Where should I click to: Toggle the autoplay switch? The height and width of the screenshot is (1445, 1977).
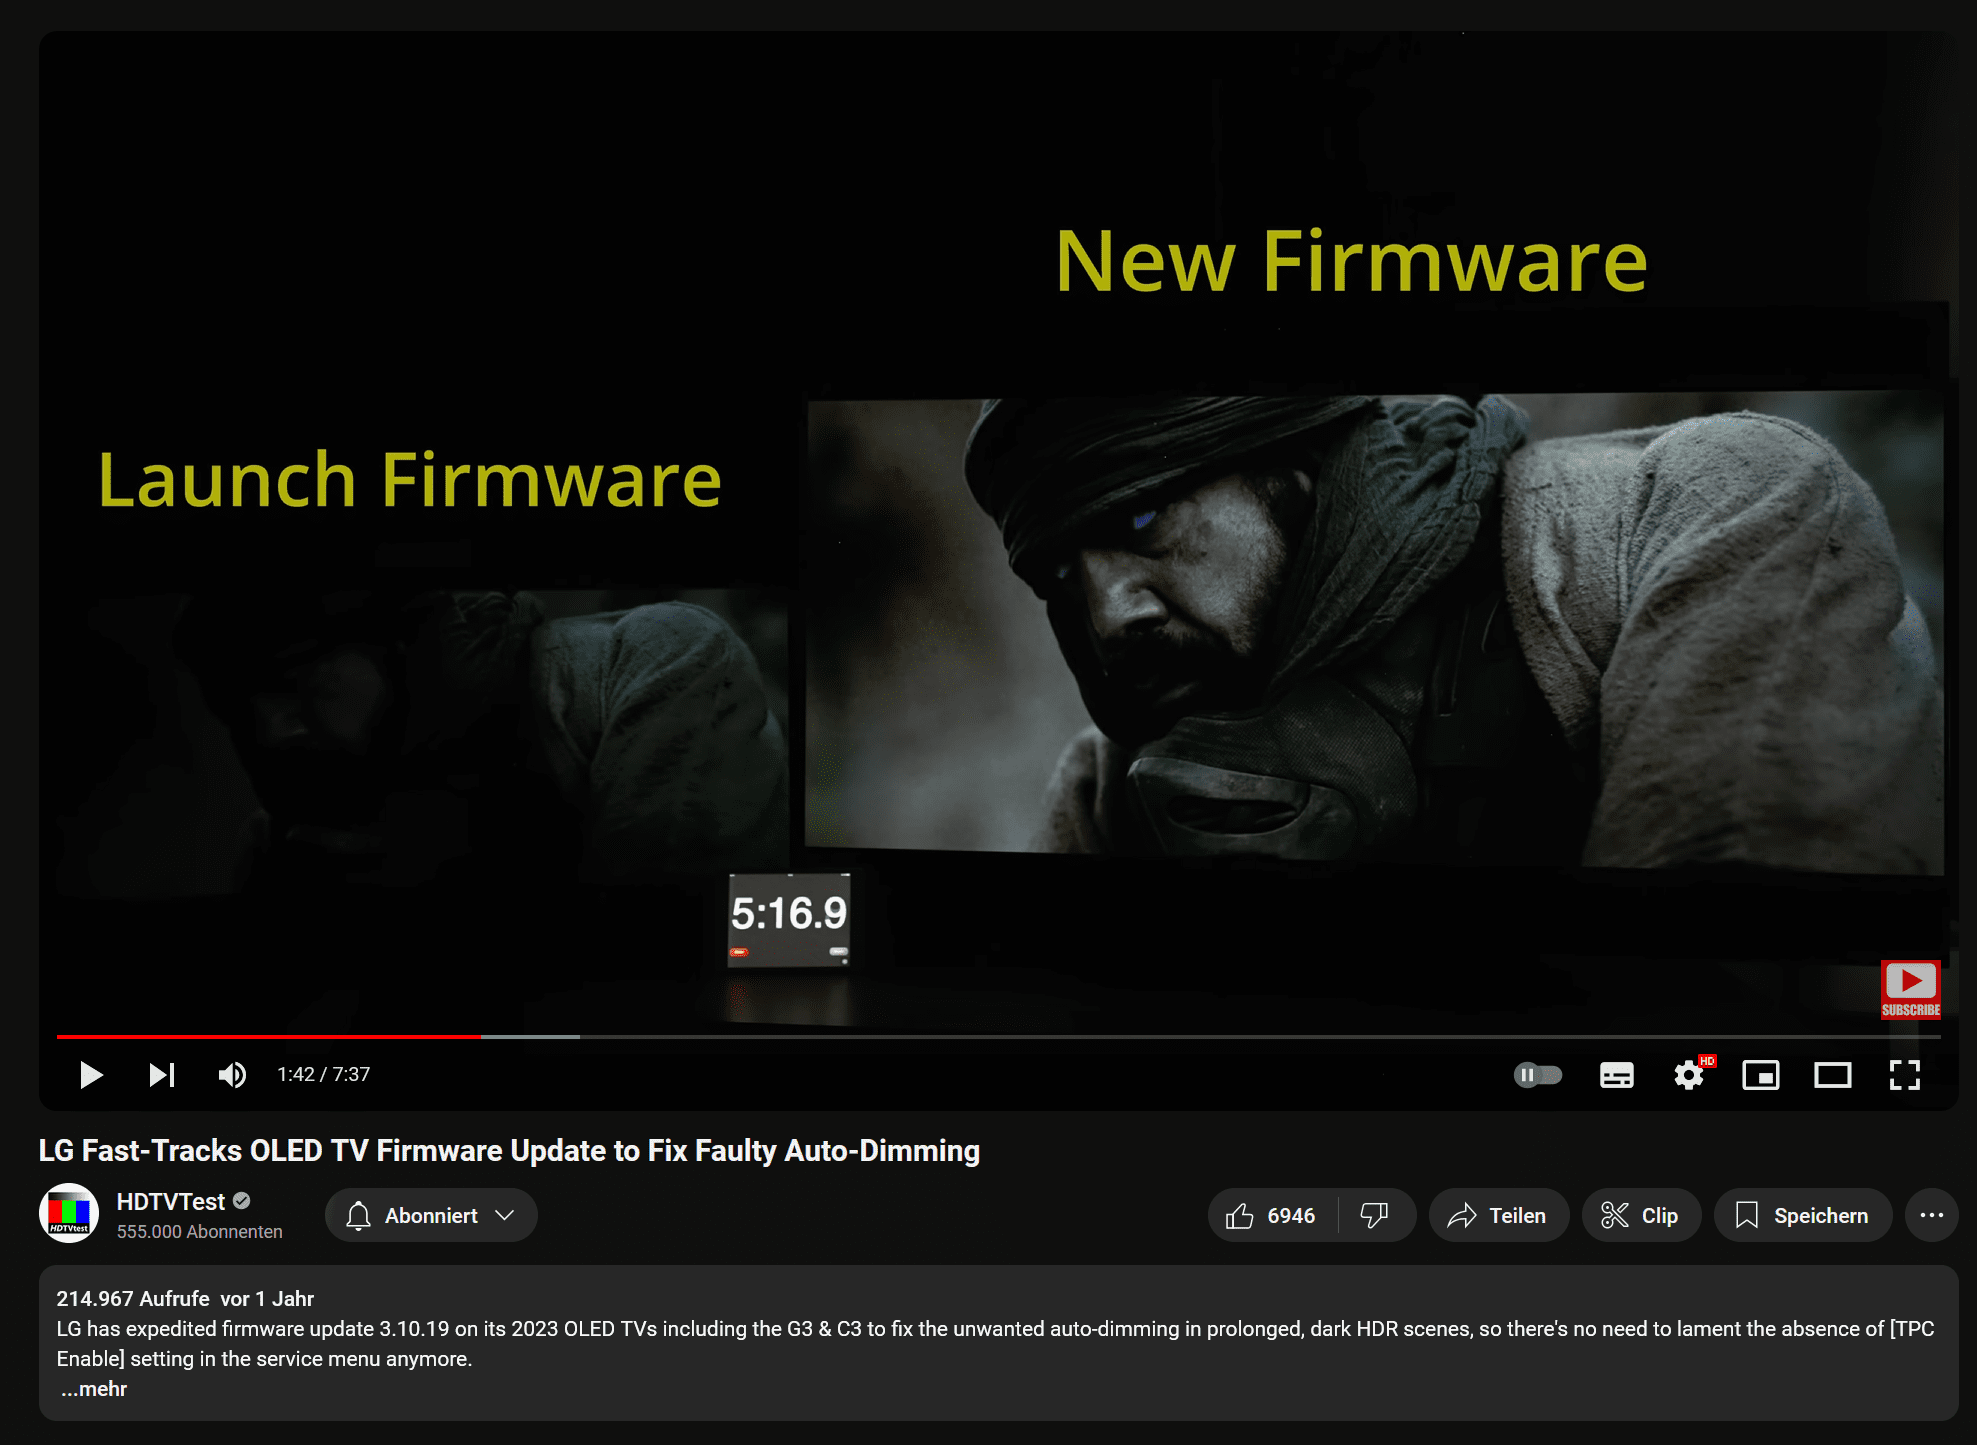coord(1537,1075)
